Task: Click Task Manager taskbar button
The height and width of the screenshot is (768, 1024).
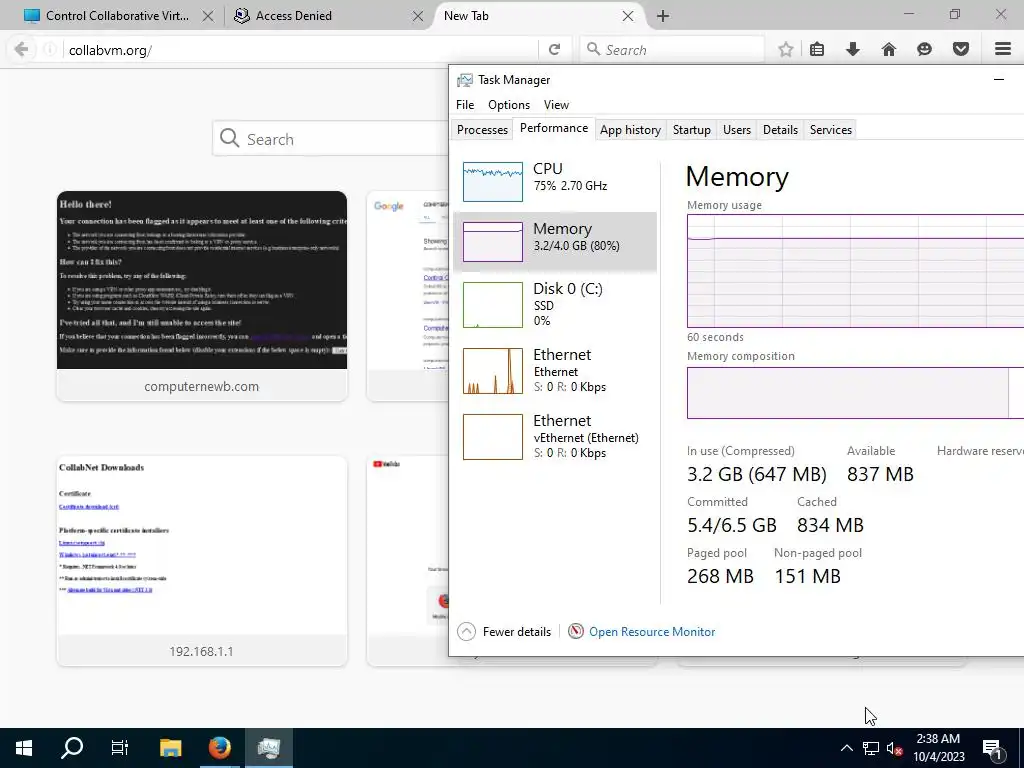Action: point(268,748)
